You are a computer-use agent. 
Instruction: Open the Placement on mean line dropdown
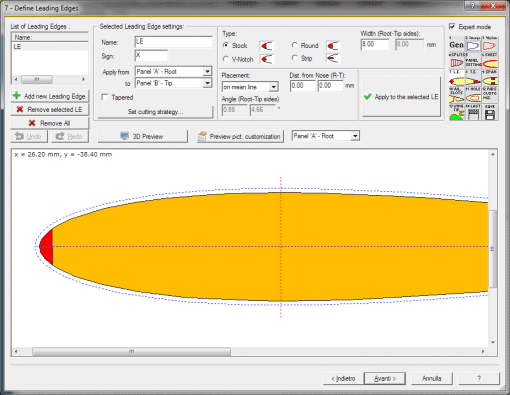[274, 87]
